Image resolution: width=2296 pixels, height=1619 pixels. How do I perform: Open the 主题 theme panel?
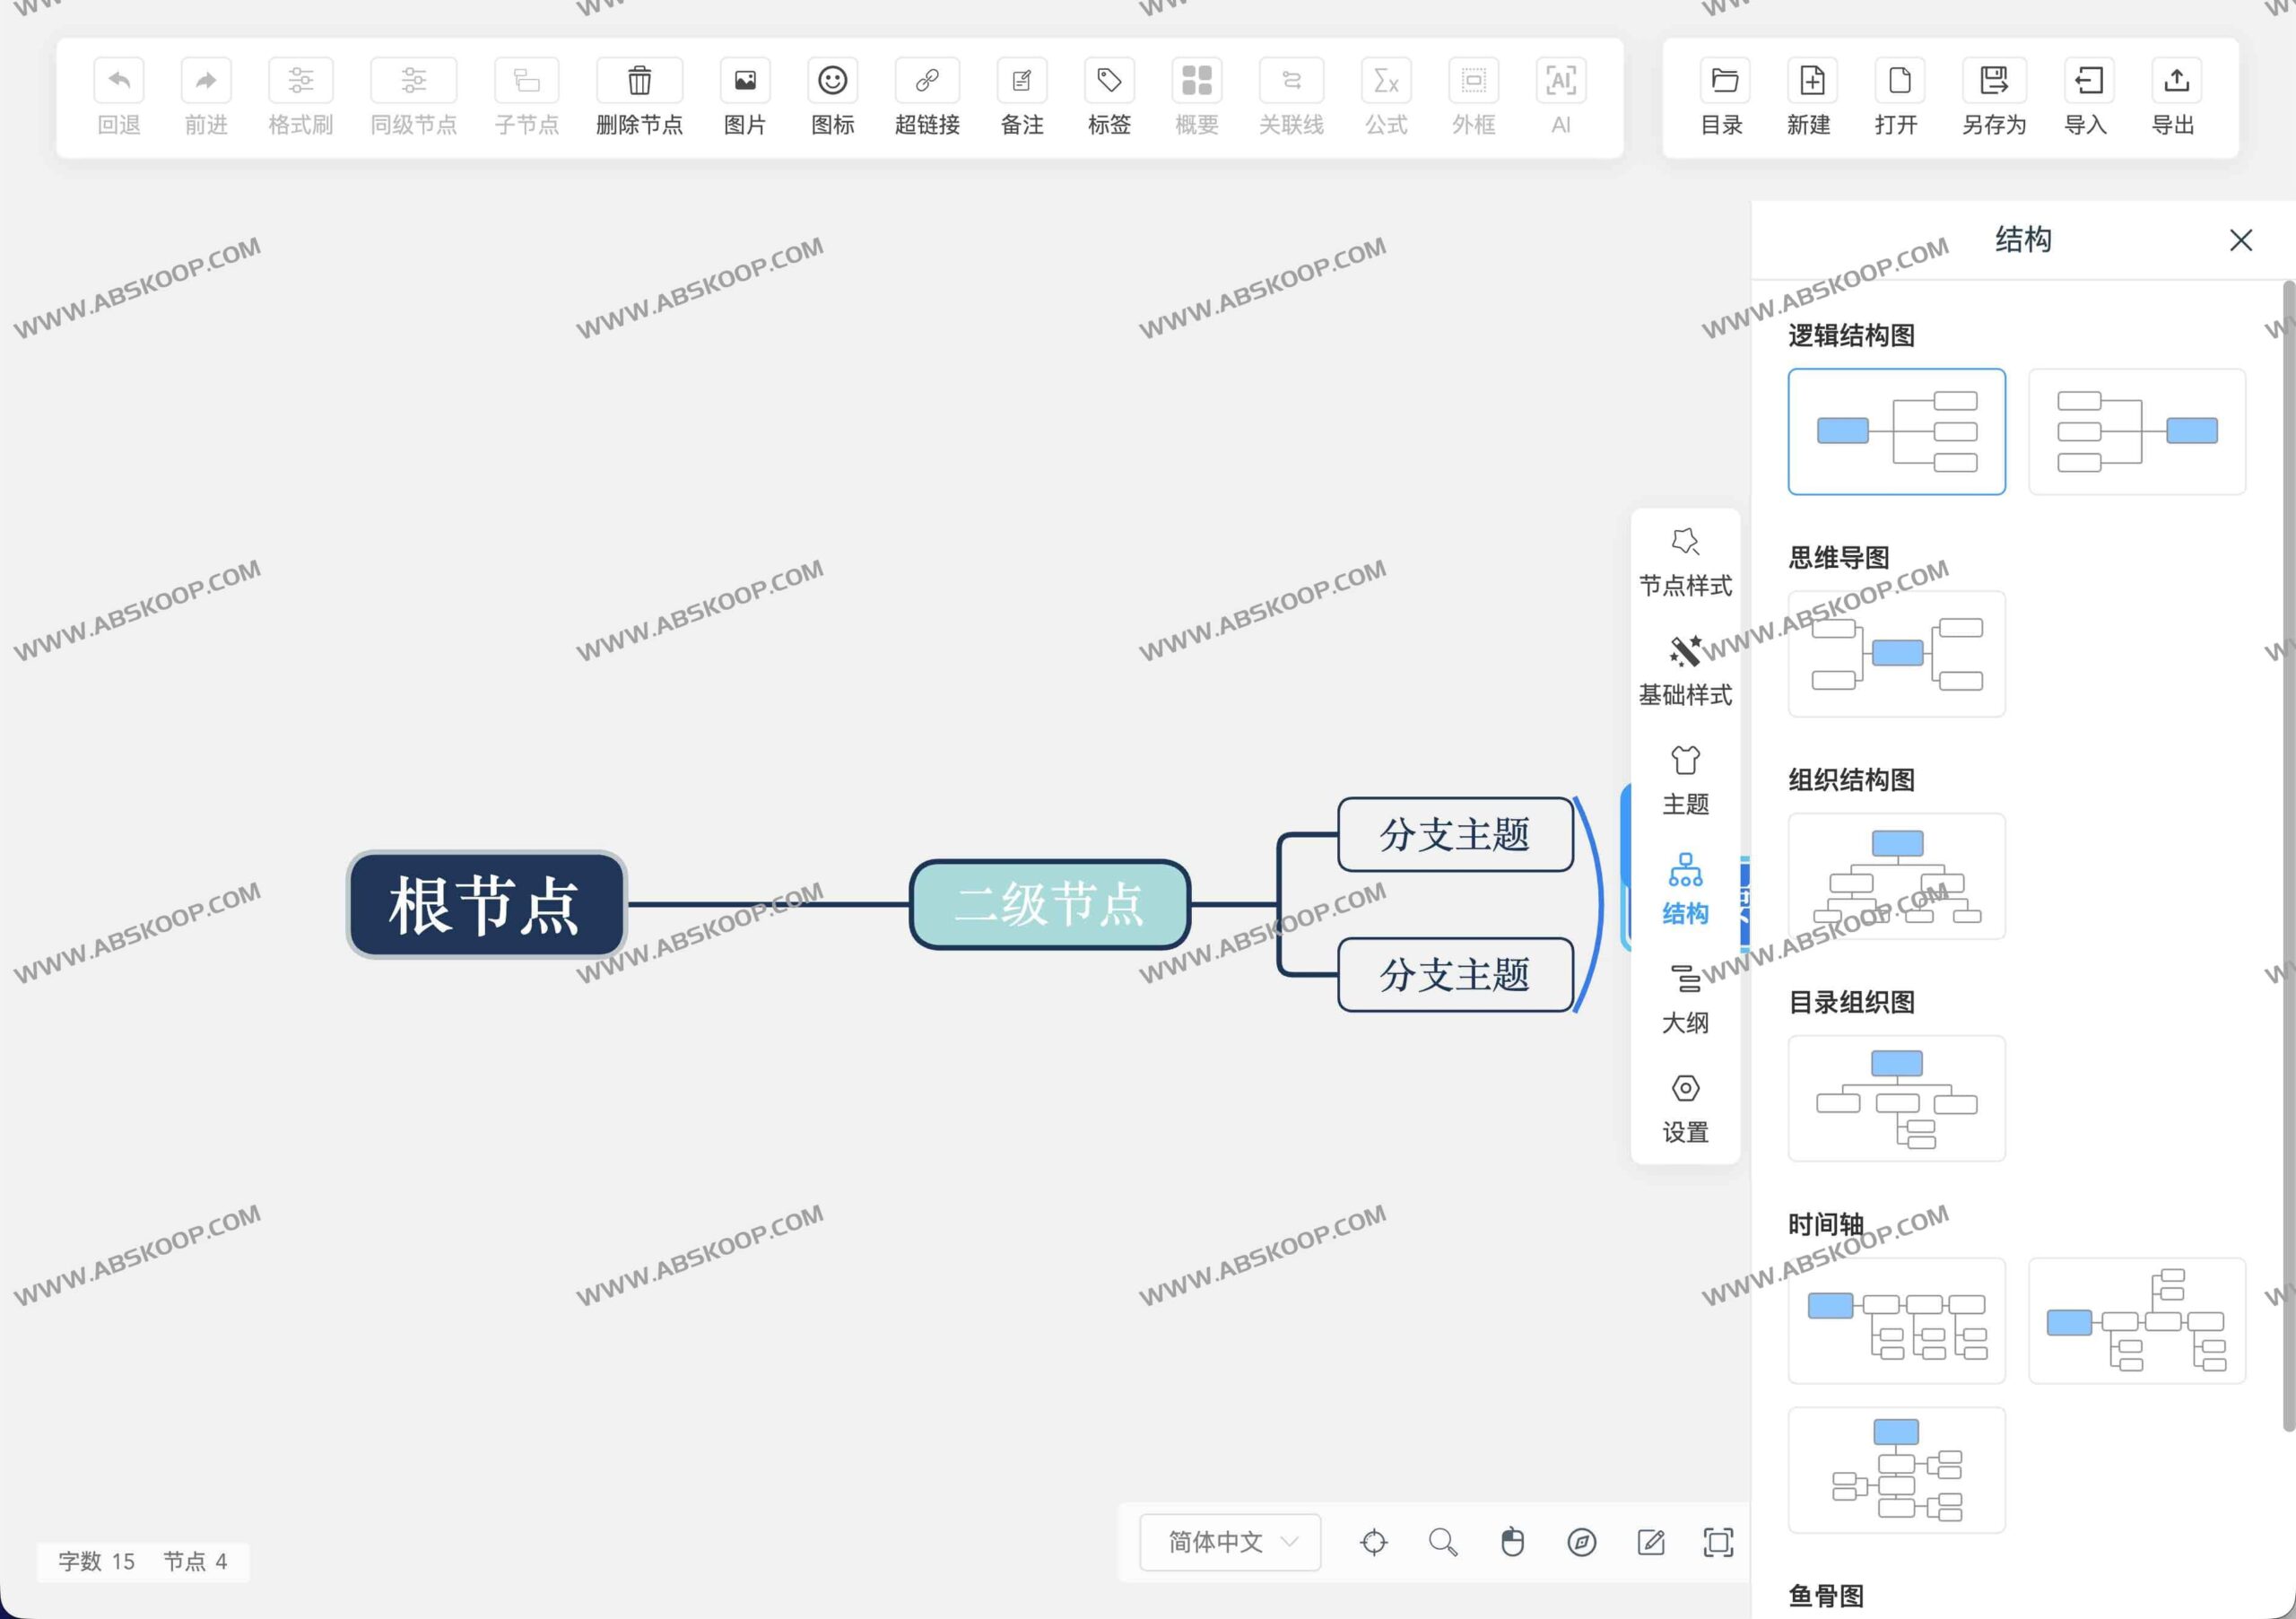tap(1685, 780)
